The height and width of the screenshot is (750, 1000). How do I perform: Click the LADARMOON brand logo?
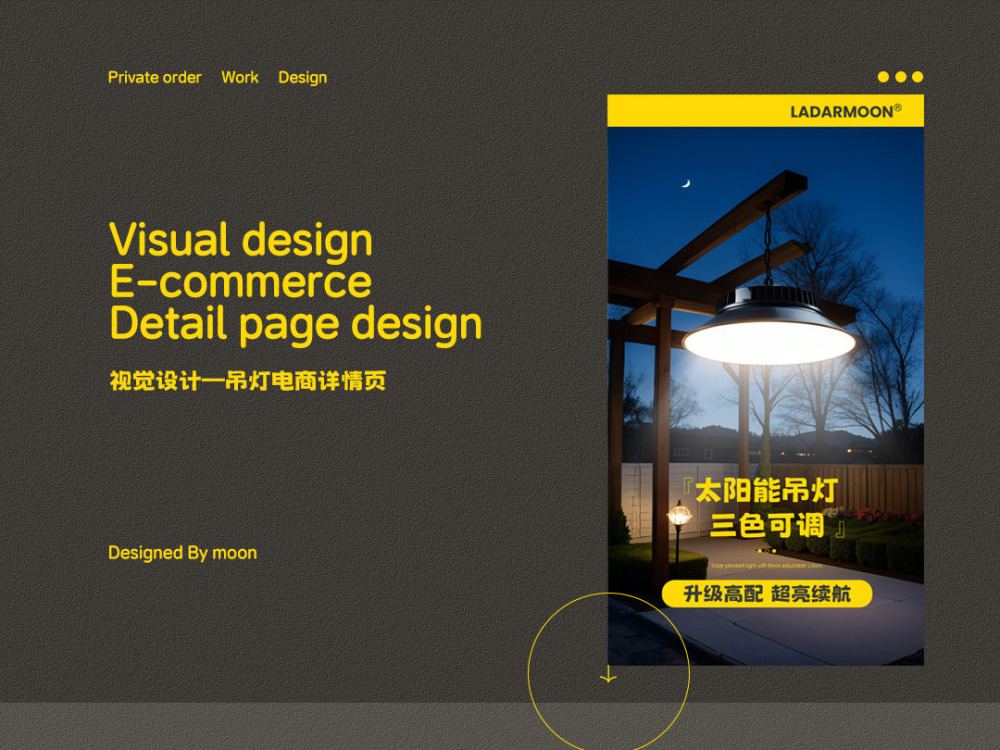click(x=846, y=112)
